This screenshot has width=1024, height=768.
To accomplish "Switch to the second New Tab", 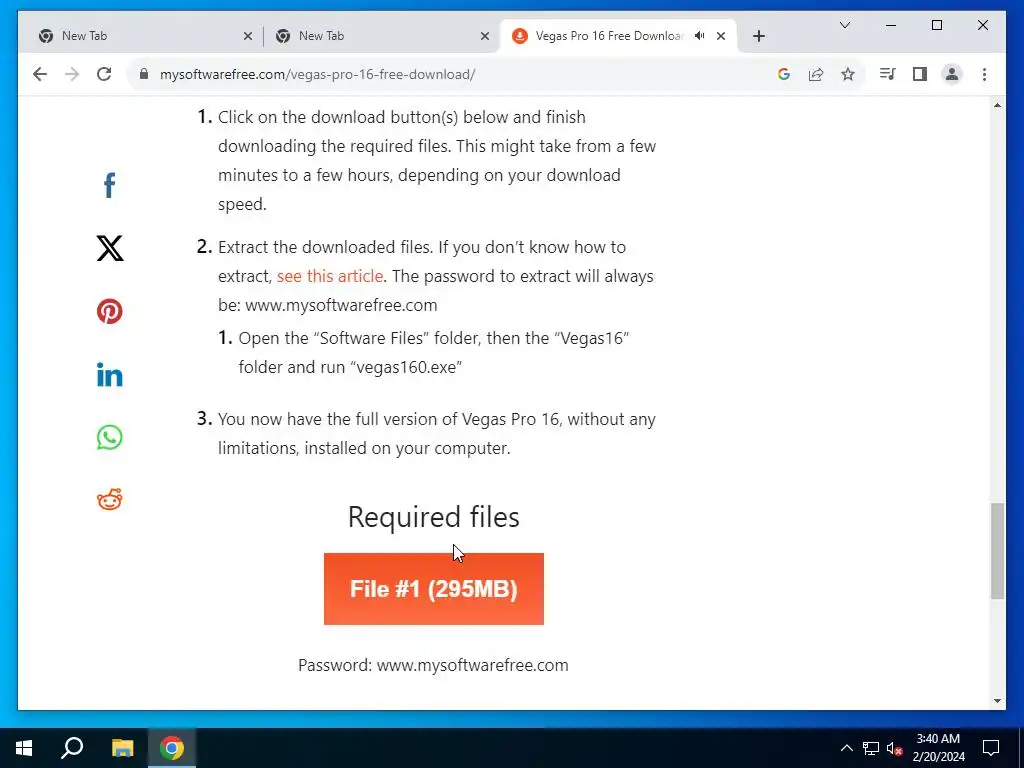I will [381, 36].
